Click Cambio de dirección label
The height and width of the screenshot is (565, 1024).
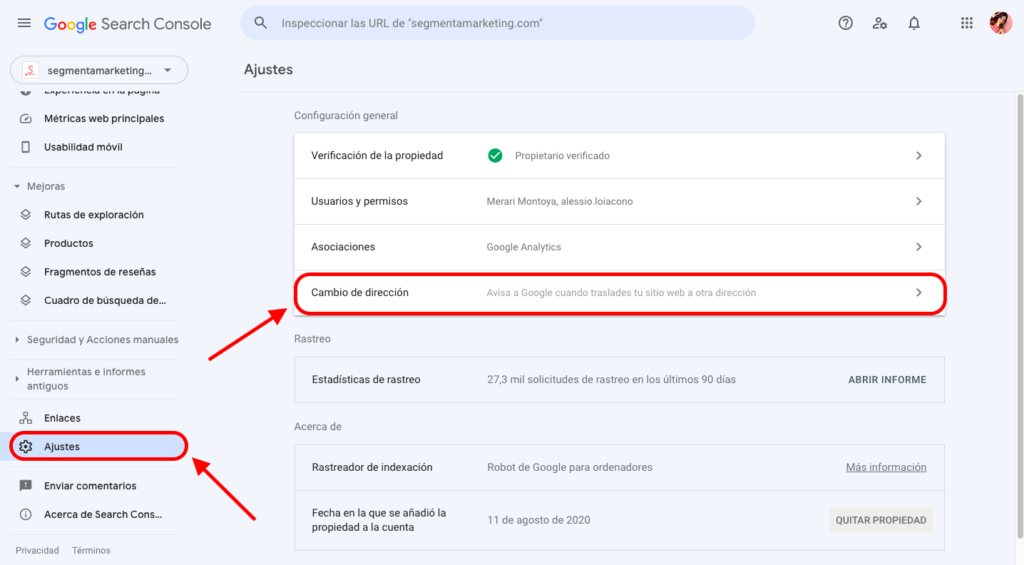(360, 293)
